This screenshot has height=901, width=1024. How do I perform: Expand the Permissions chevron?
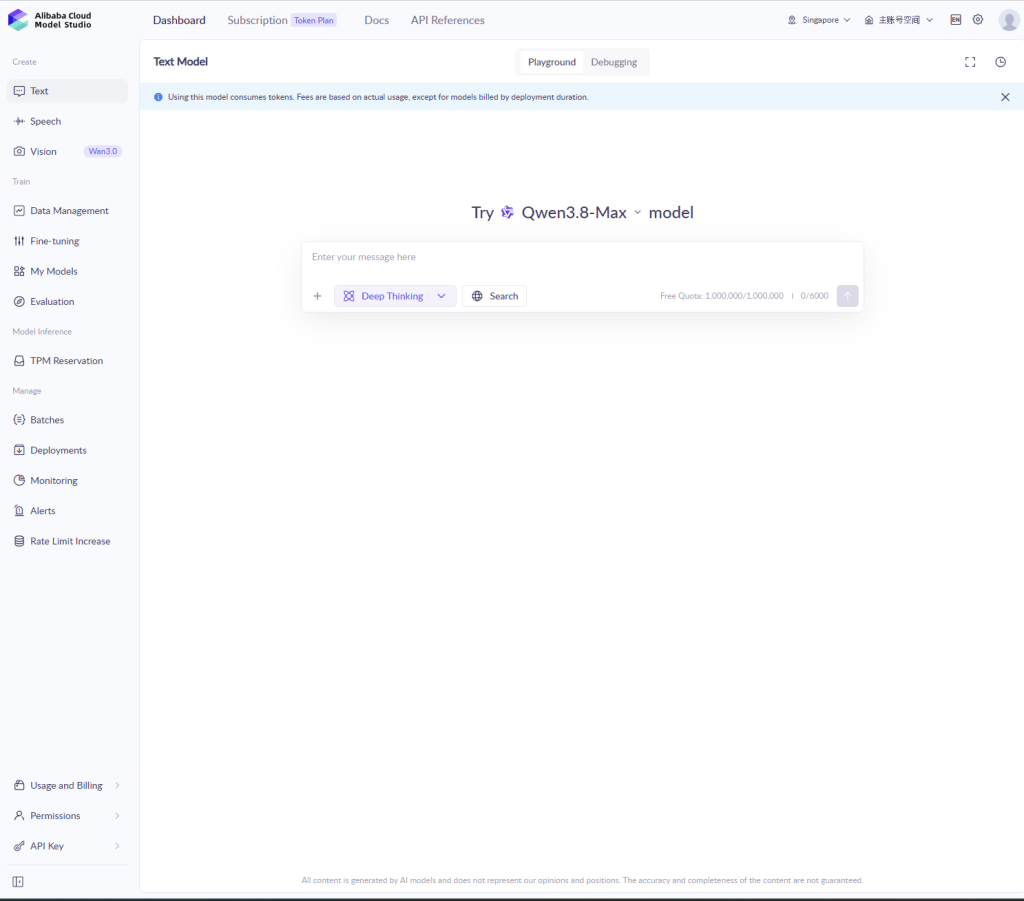pyautogui.click(x=118, y=815)
